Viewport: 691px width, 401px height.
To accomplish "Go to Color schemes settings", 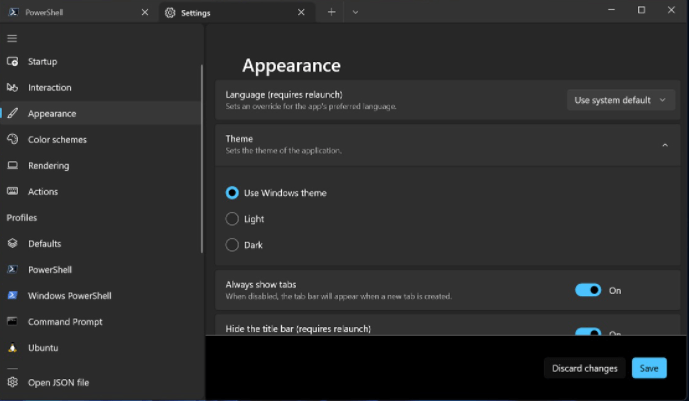I will (x=101, y=139).
